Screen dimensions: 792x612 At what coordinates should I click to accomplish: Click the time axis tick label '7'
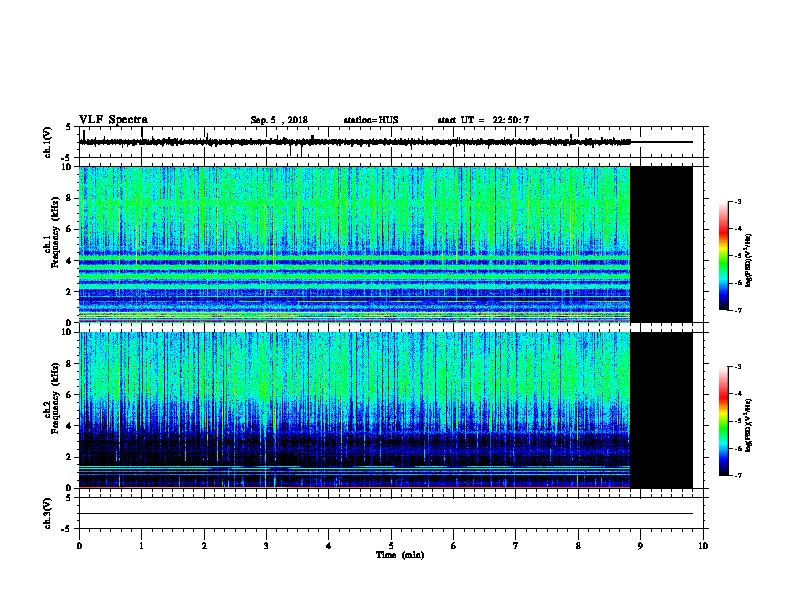pos(516,546)
